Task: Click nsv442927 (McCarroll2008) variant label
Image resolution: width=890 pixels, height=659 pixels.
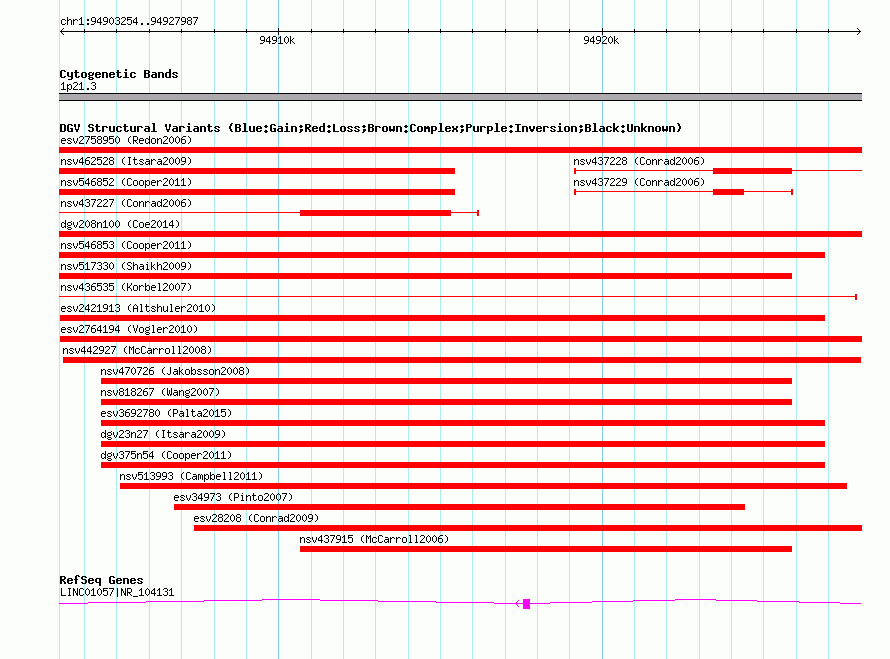Action: point(137,350)
